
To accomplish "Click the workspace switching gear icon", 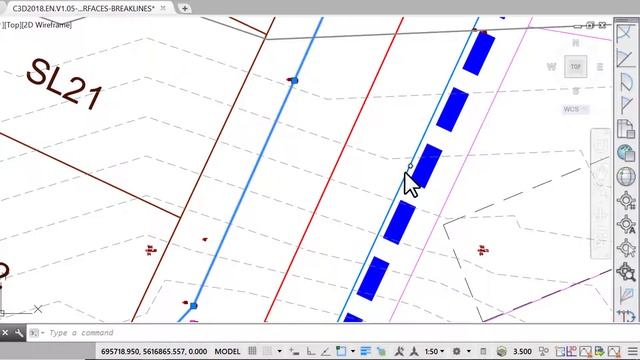I will [x=456, y=351].
